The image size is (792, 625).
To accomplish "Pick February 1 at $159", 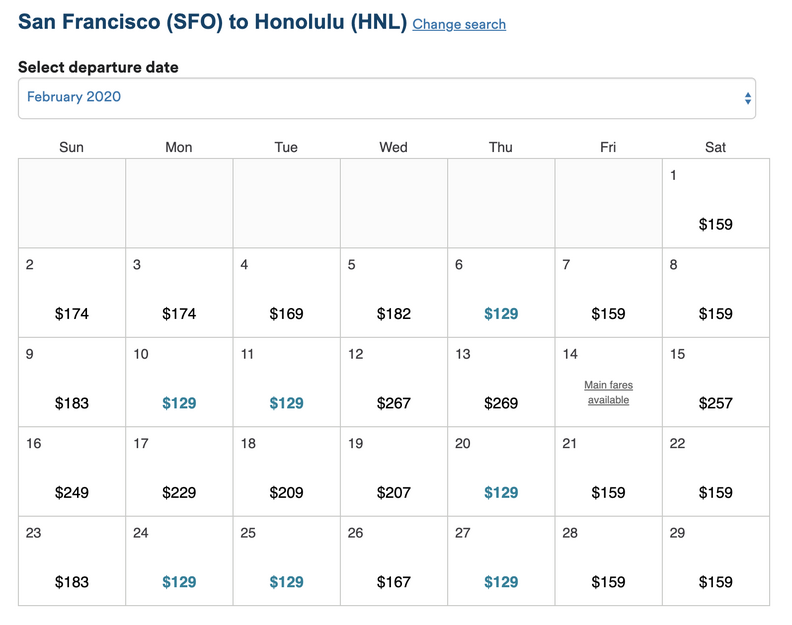I will (x=715, y=224).
